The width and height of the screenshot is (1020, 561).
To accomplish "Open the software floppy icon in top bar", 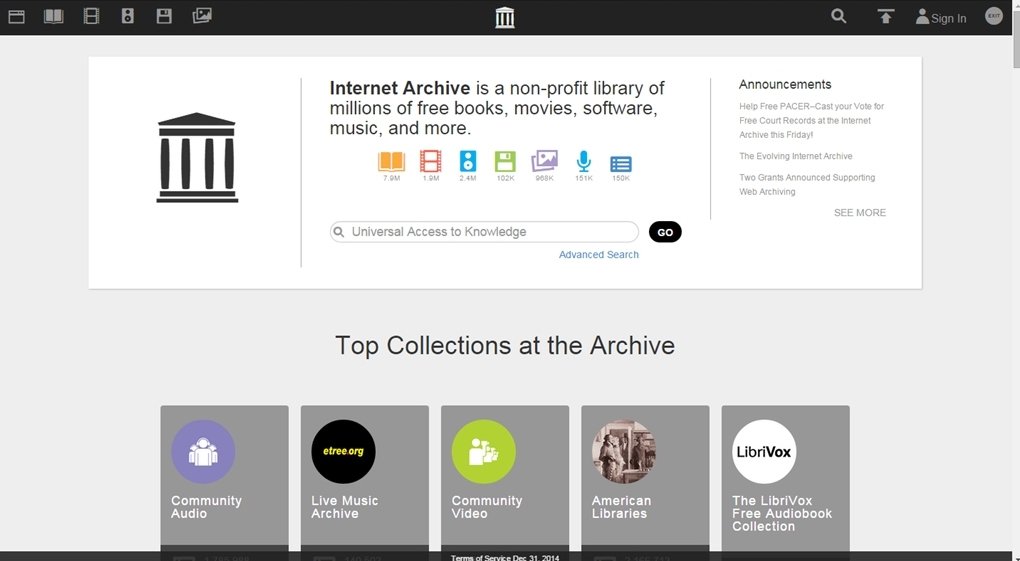I will [164, 16].
